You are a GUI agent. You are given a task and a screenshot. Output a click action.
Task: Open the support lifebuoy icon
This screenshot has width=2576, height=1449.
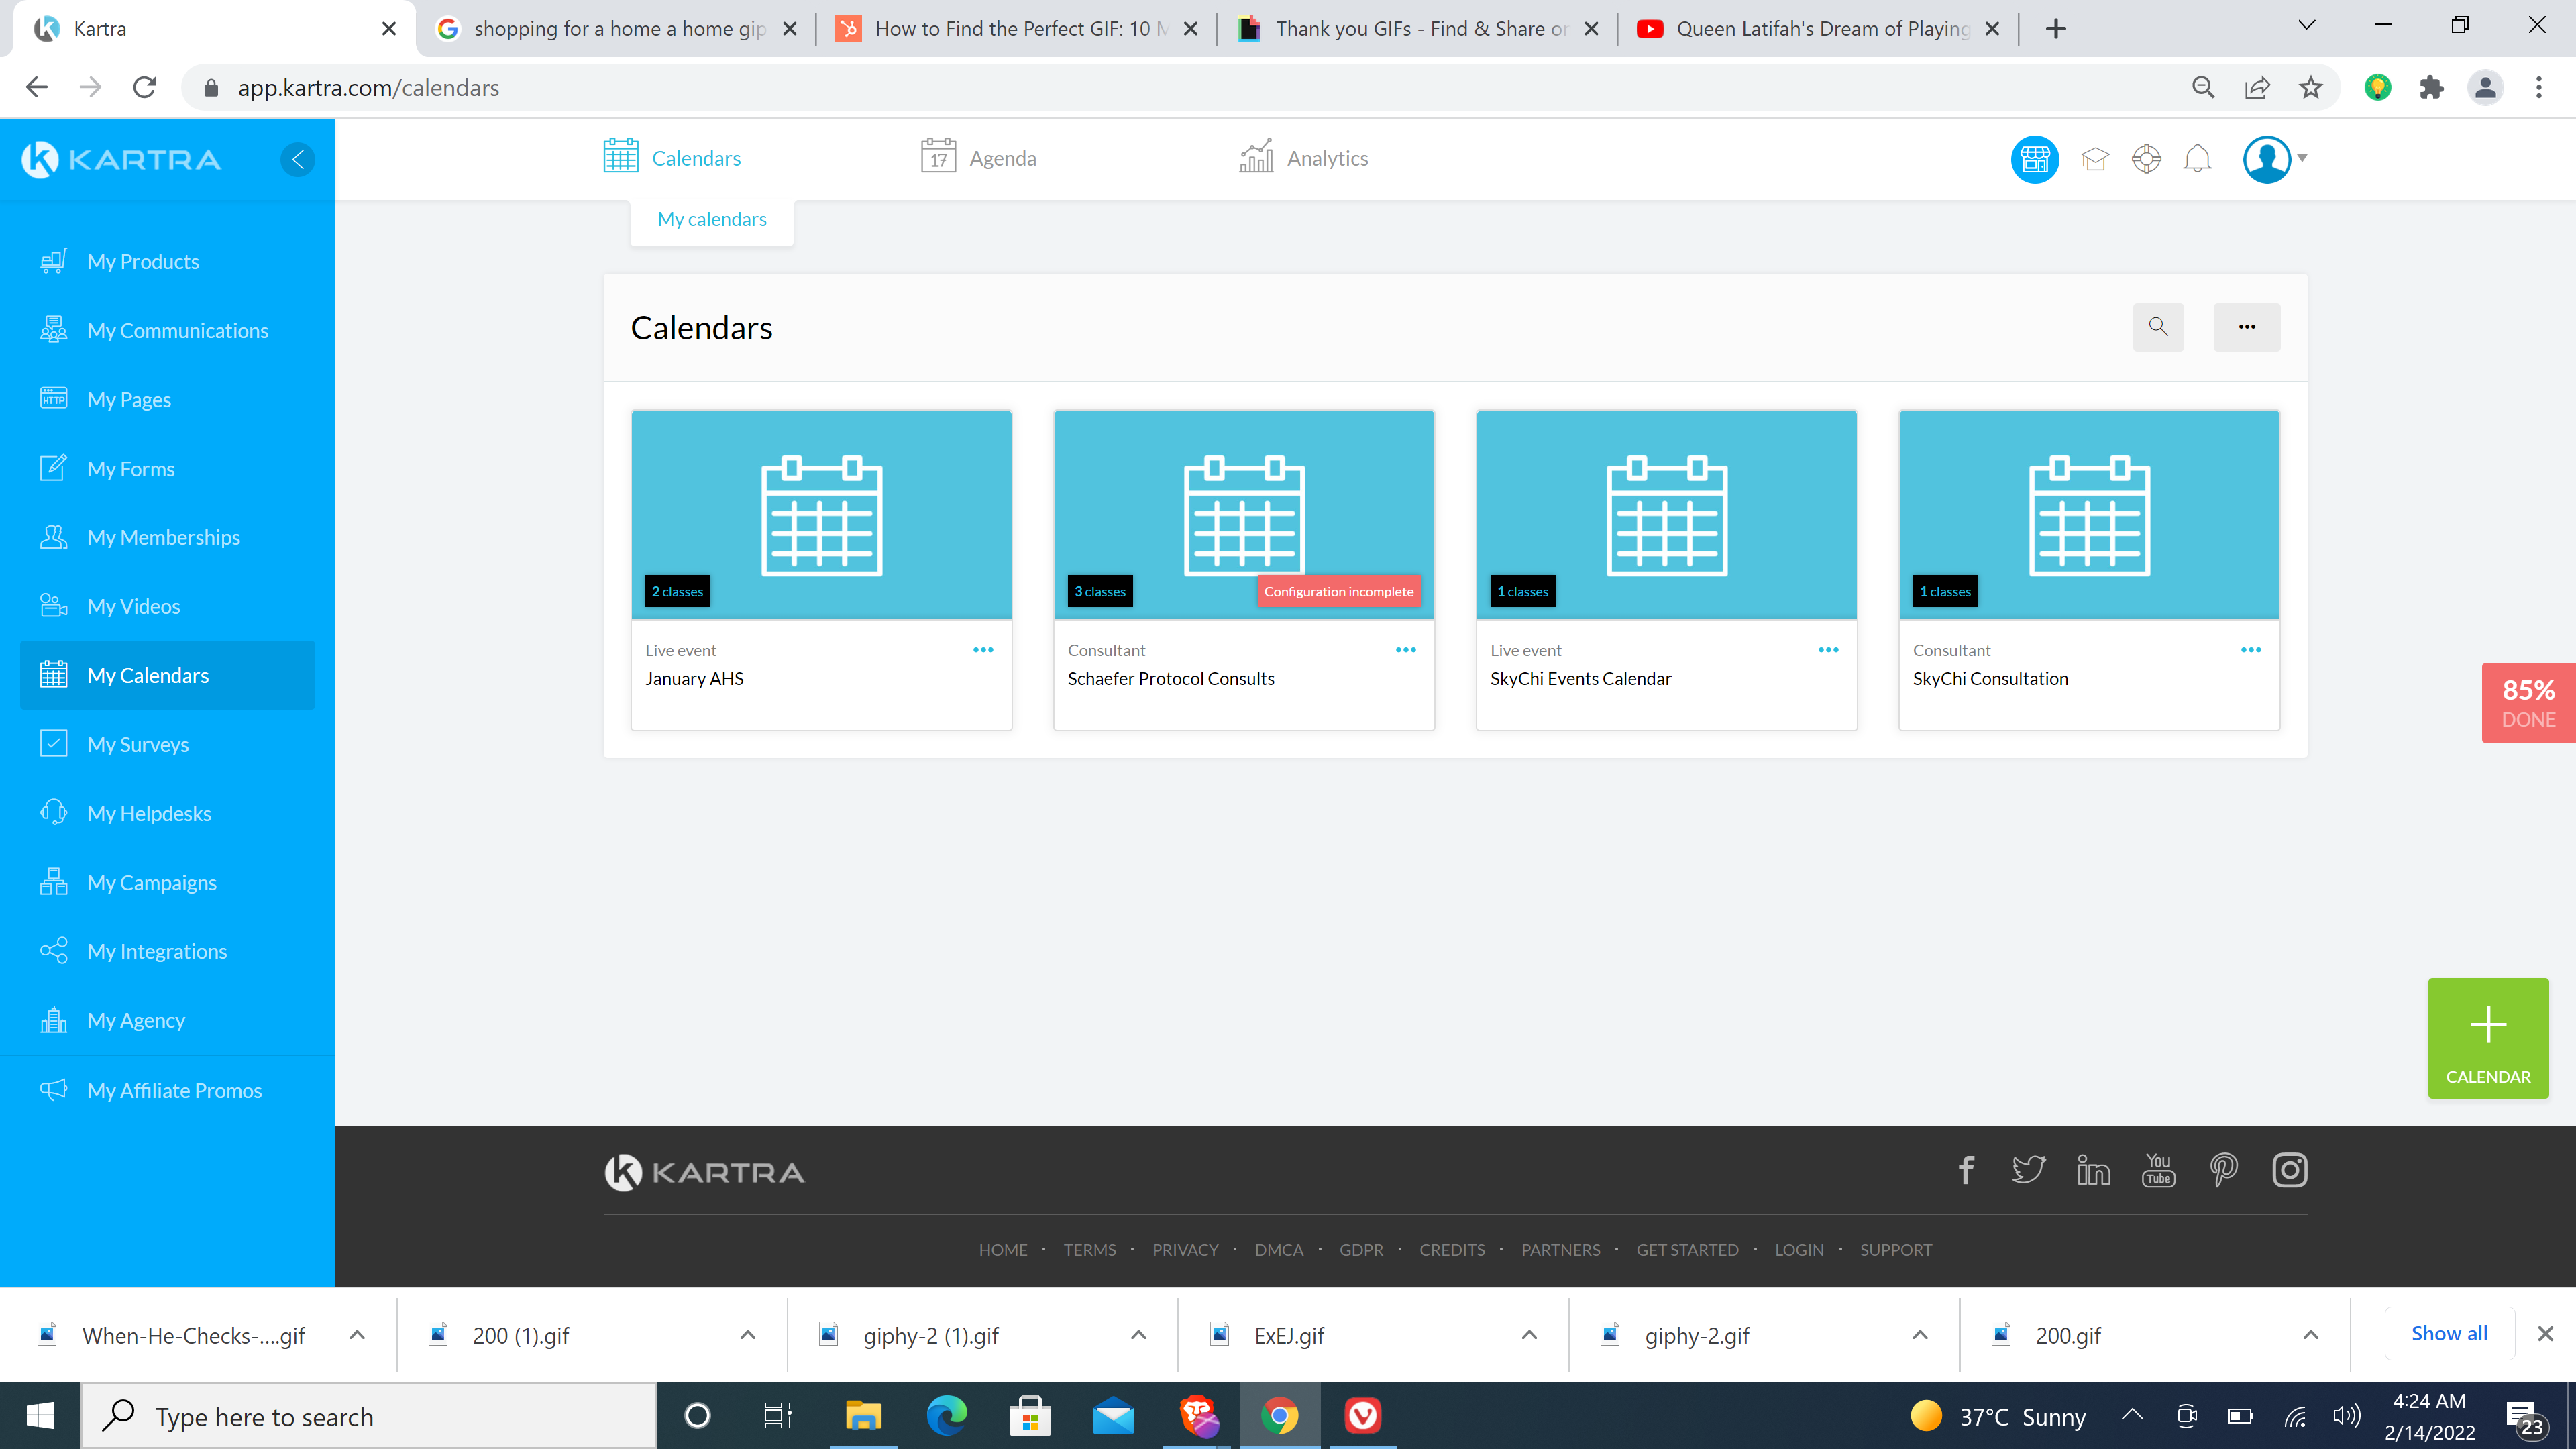coord(2146,159)
